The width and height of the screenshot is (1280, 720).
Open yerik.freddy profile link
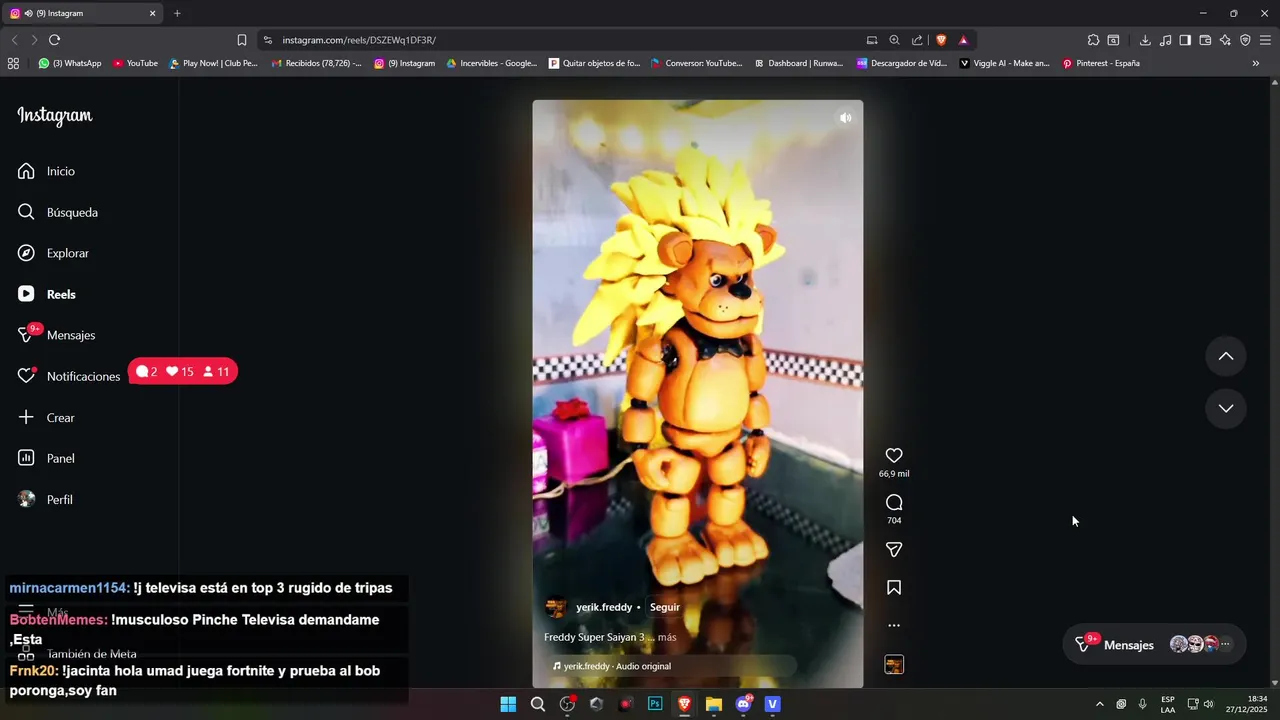click(604, 607)
